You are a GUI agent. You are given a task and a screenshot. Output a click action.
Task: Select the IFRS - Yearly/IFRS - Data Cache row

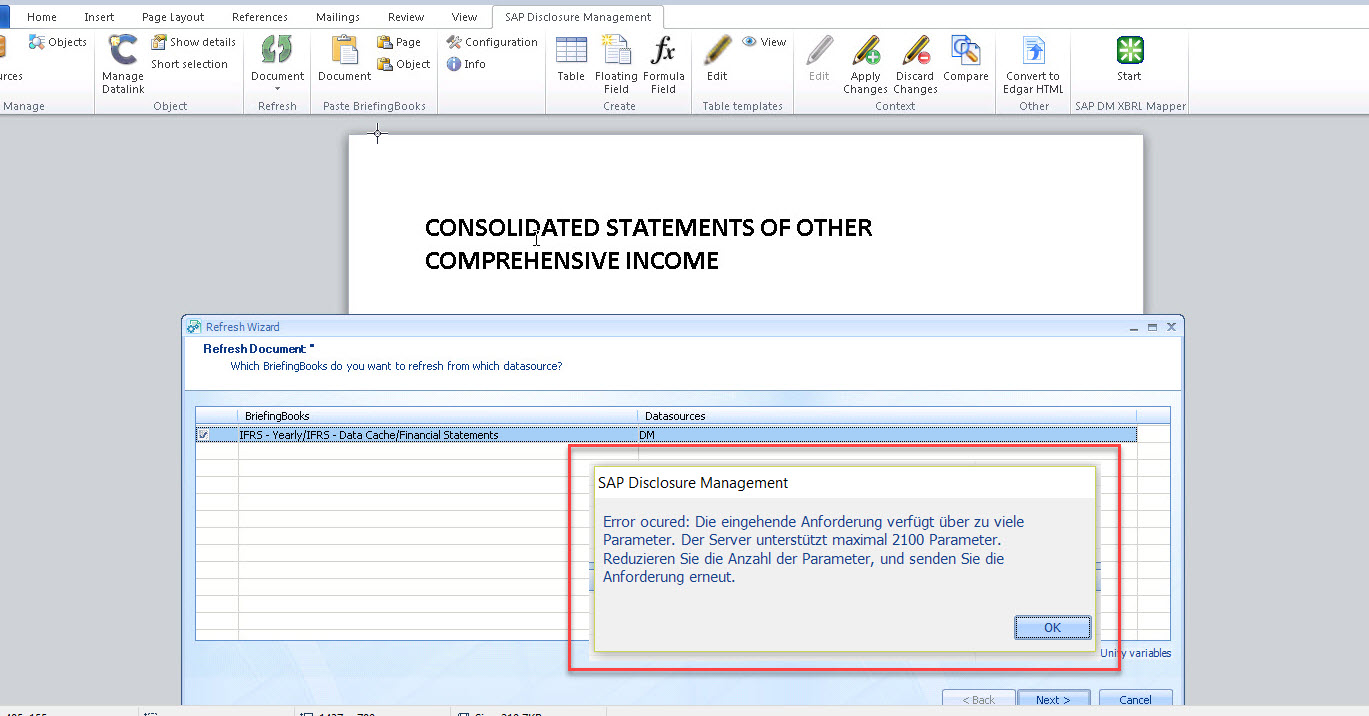(x=665, y=435)
